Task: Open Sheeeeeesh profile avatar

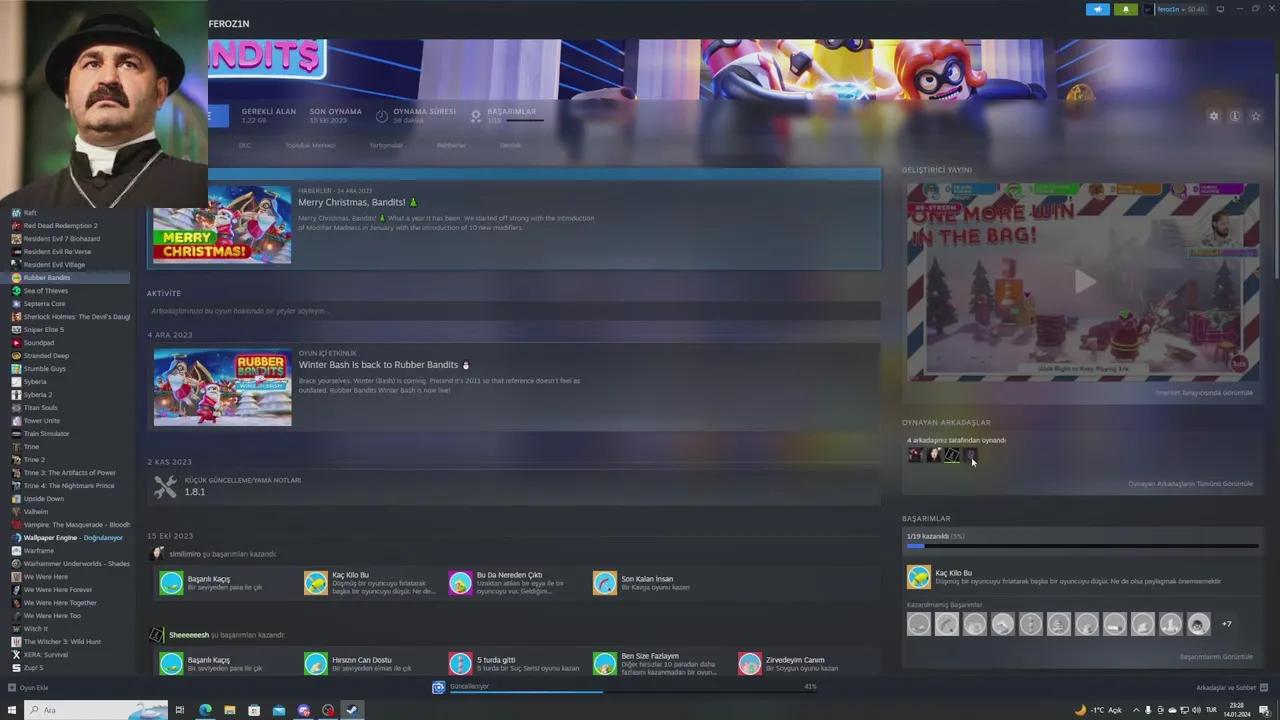Action: [x=157, y=634]
